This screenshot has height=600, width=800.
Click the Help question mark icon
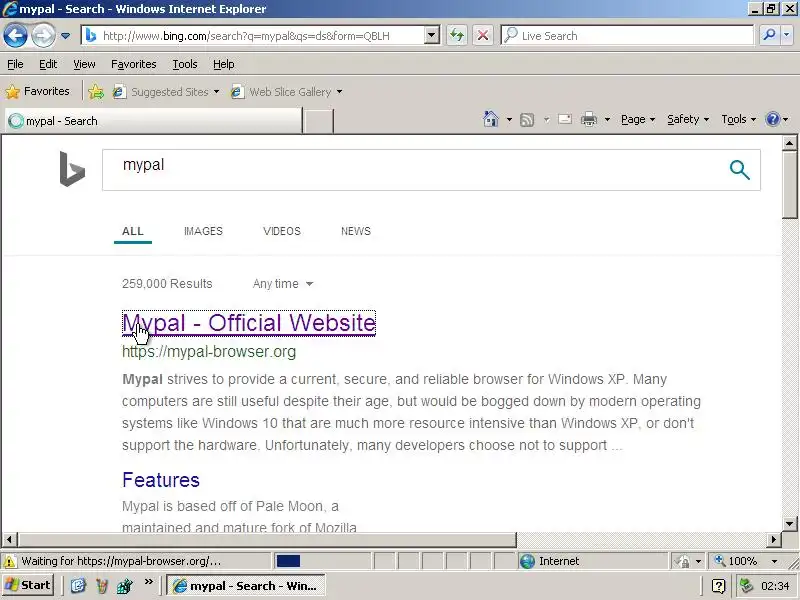772,119
